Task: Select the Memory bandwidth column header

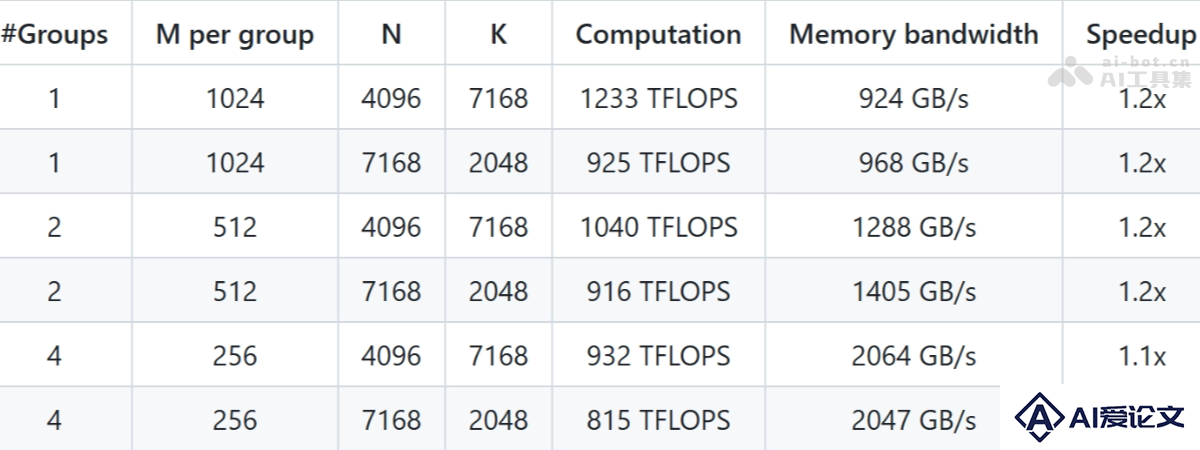Action: pos(914,34)
